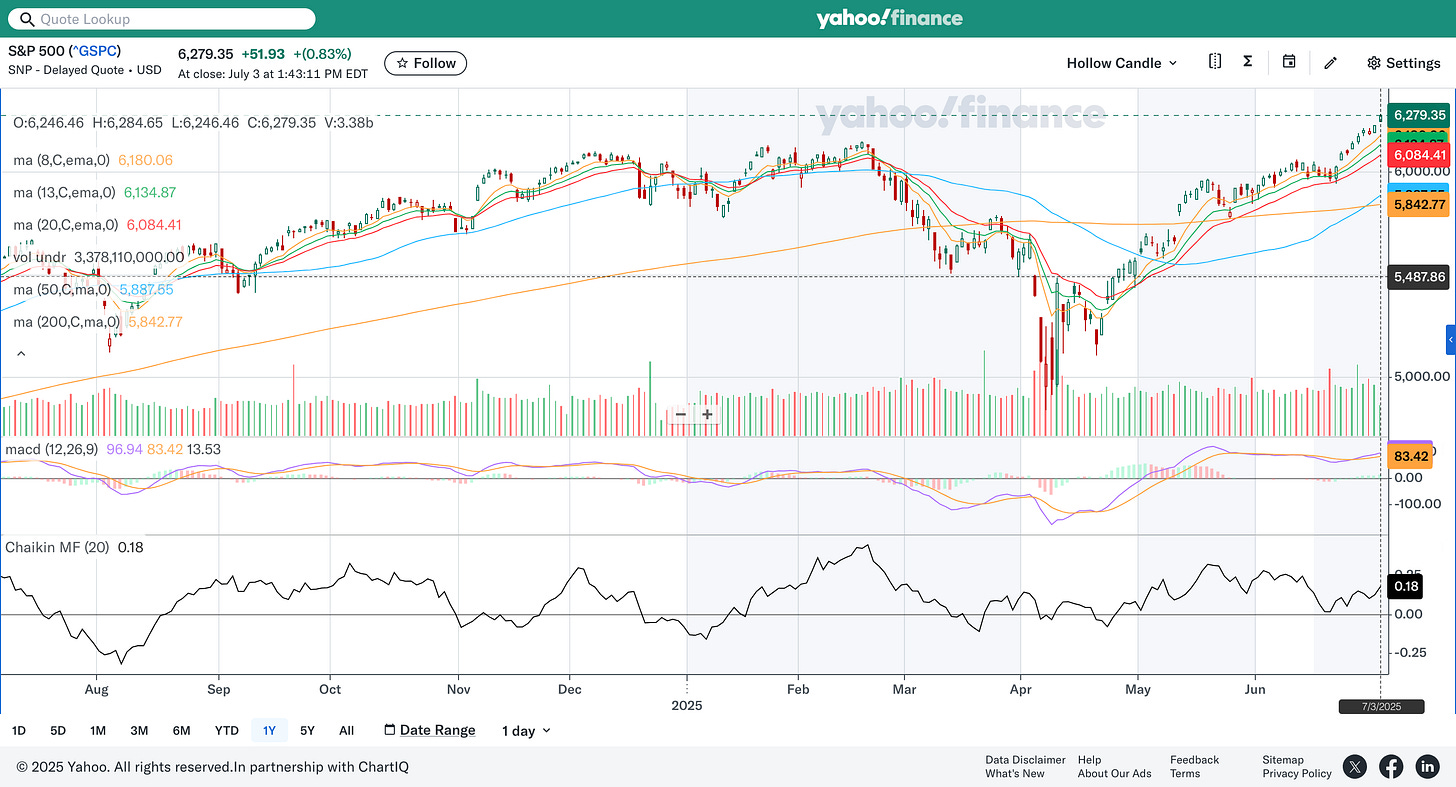The height and width of the screenshot is (787, 1456).
Task: Open the Sigma indicators menu icon
Action: point(1248,62)
